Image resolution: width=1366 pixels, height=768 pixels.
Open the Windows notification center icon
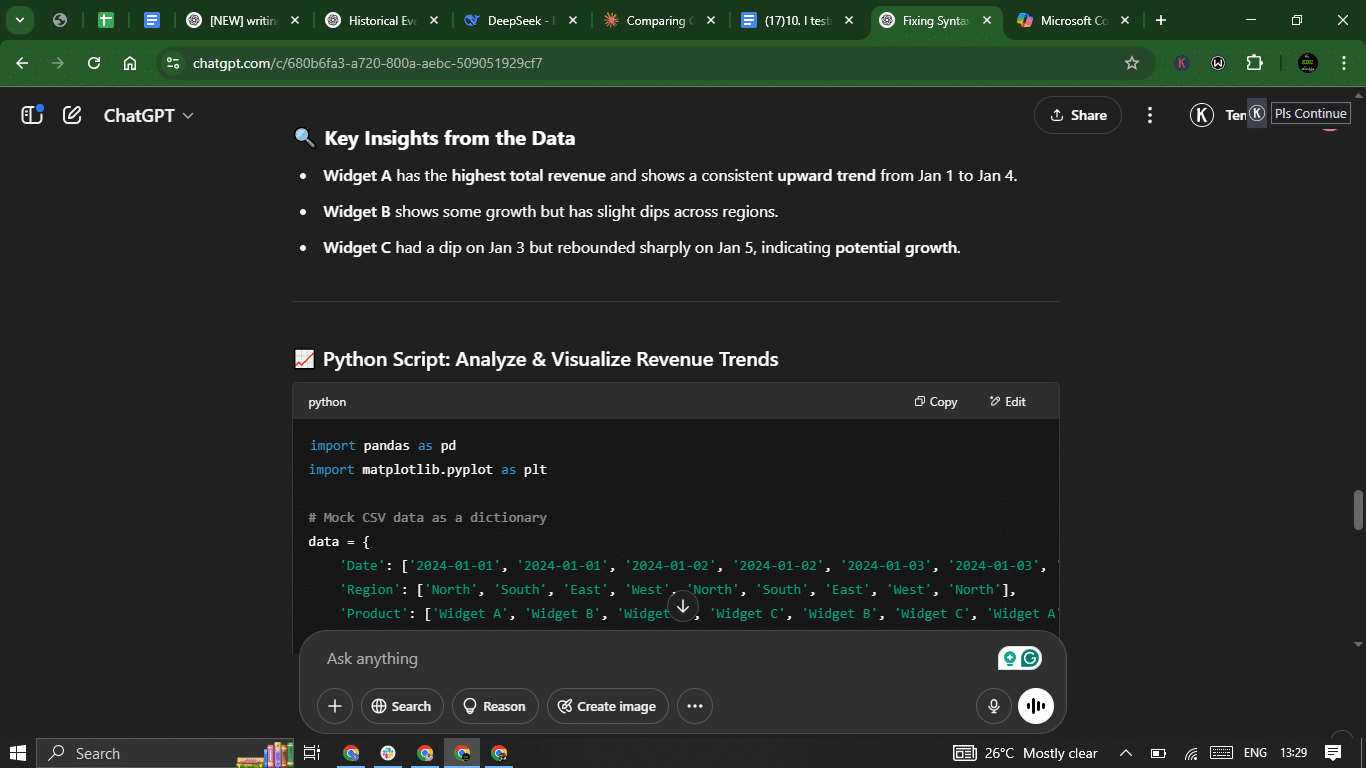(1333, 753)
